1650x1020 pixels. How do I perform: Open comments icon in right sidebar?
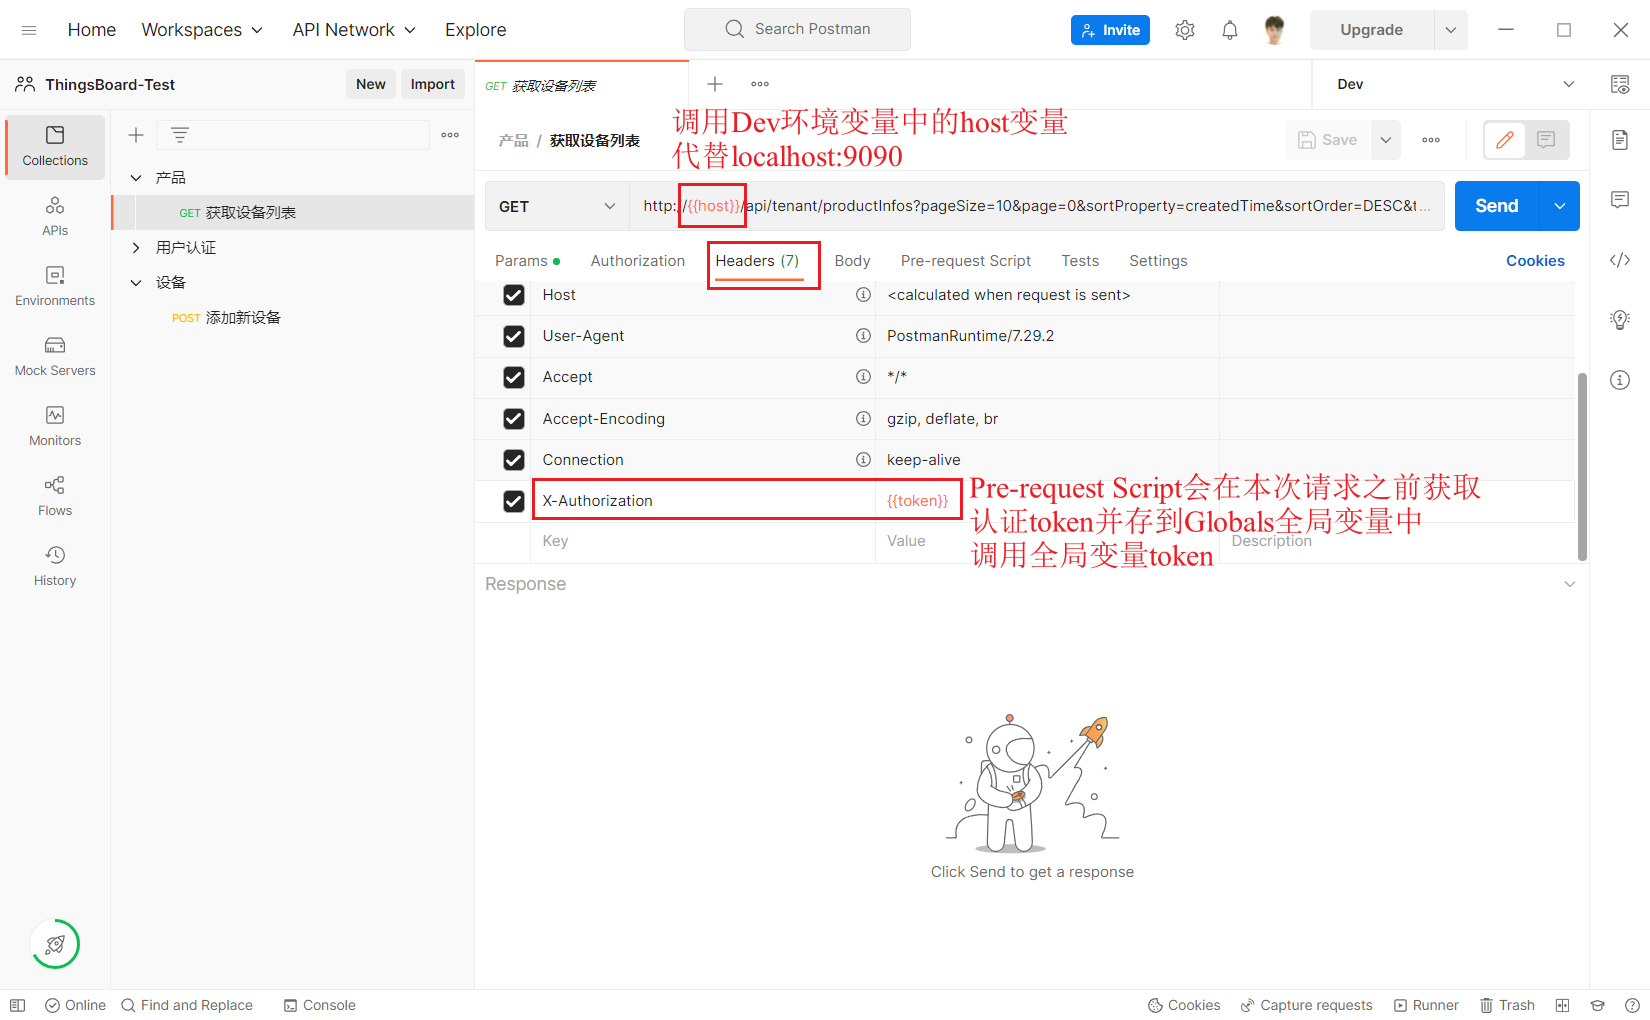pyautogui.click(x=1620, y=200)
